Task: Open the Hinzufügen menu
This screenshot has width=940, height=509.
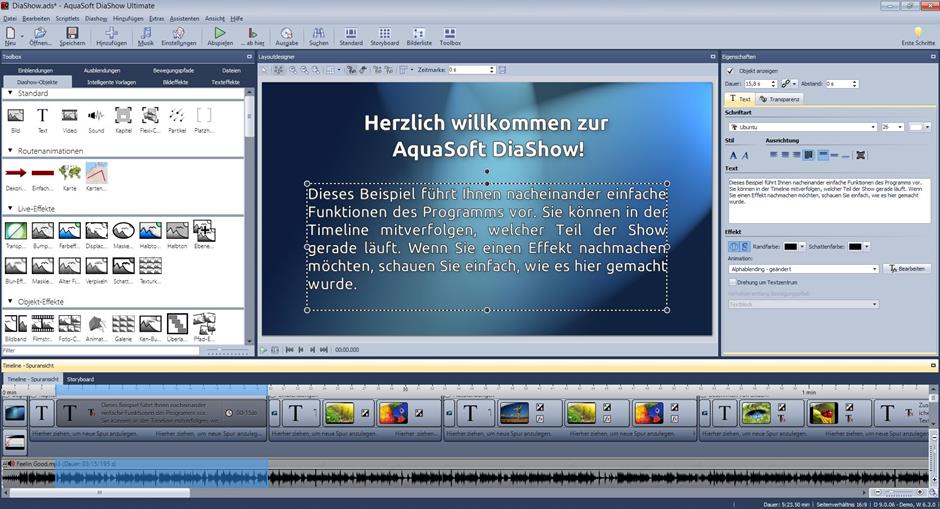Action: tap(128, 19)
